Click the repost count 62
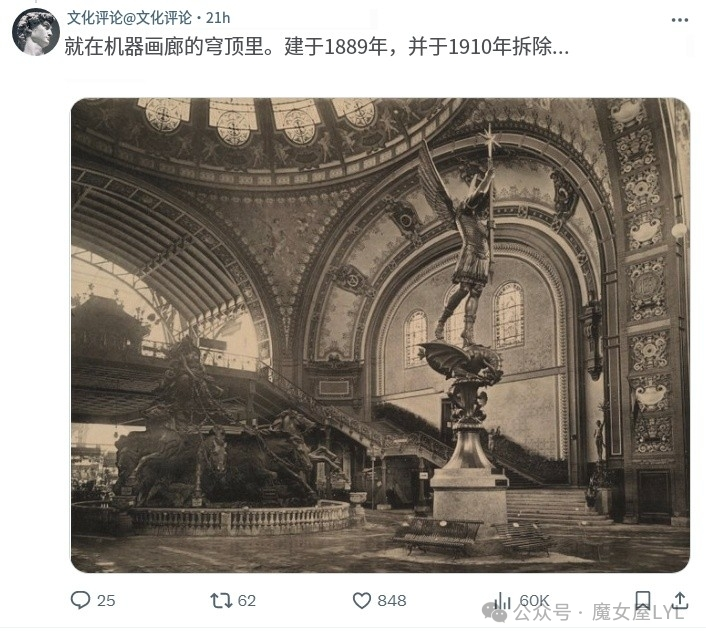This screenshot has width=706, height=640. tap(247, 600)
